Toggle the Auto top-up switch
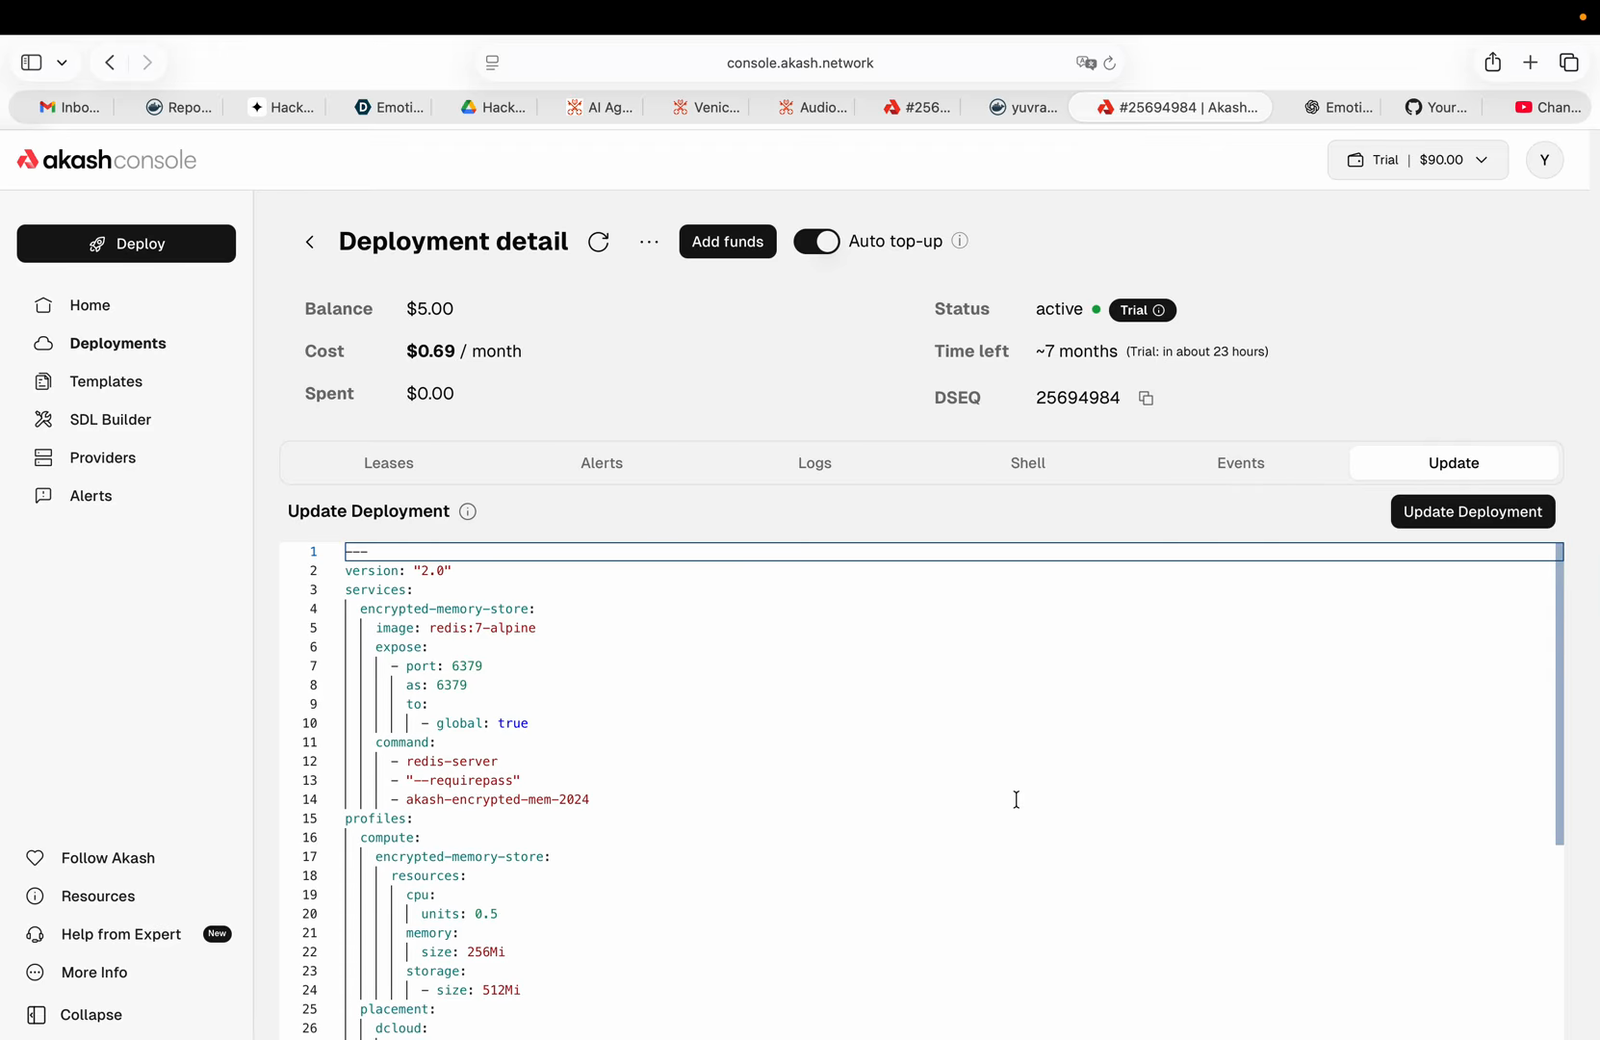 pos(817,241)
